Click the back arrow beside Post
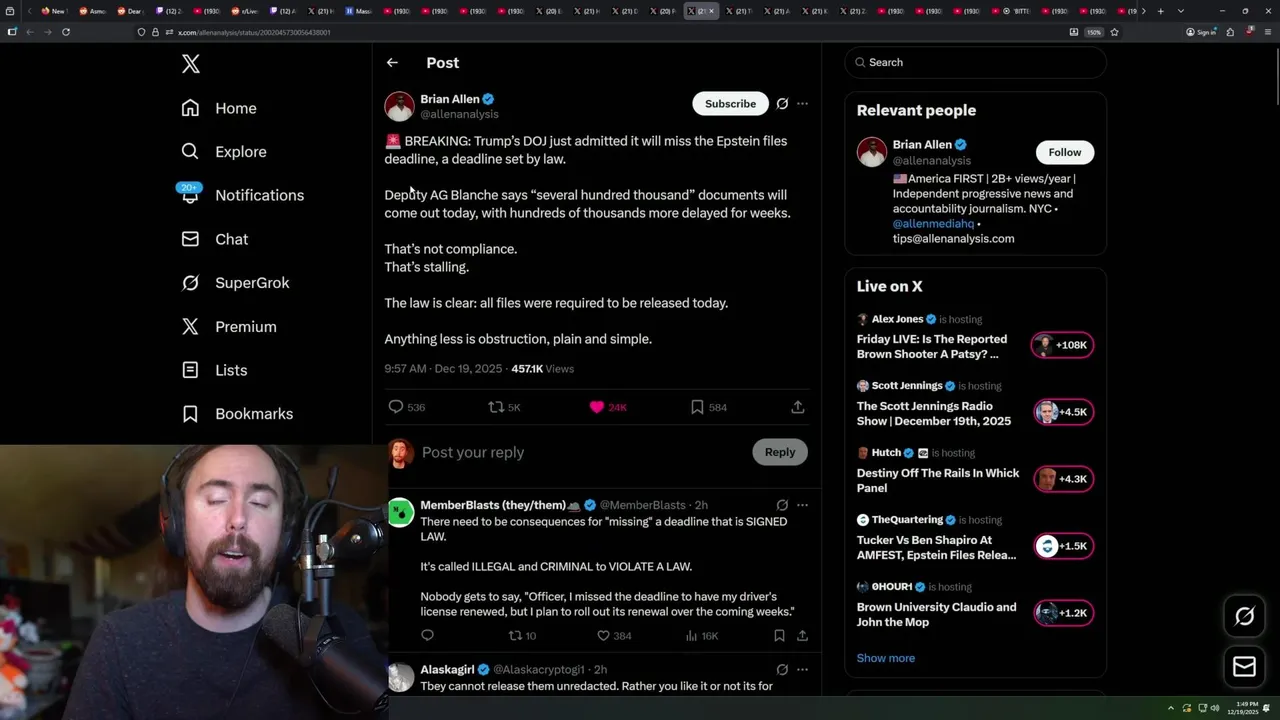The width and height of the screenshot is (1280, 720). [x=392, y=62]
